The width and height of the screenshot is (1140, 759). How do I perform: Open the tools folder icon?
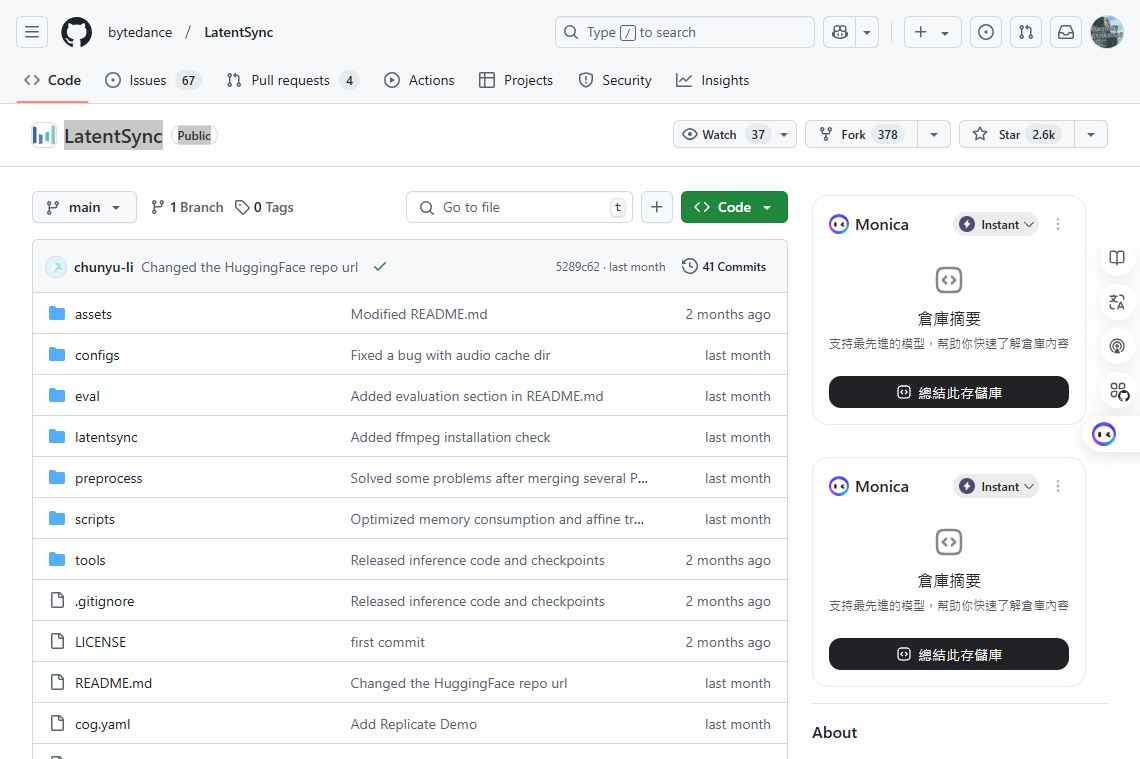(x=57, y=559)
